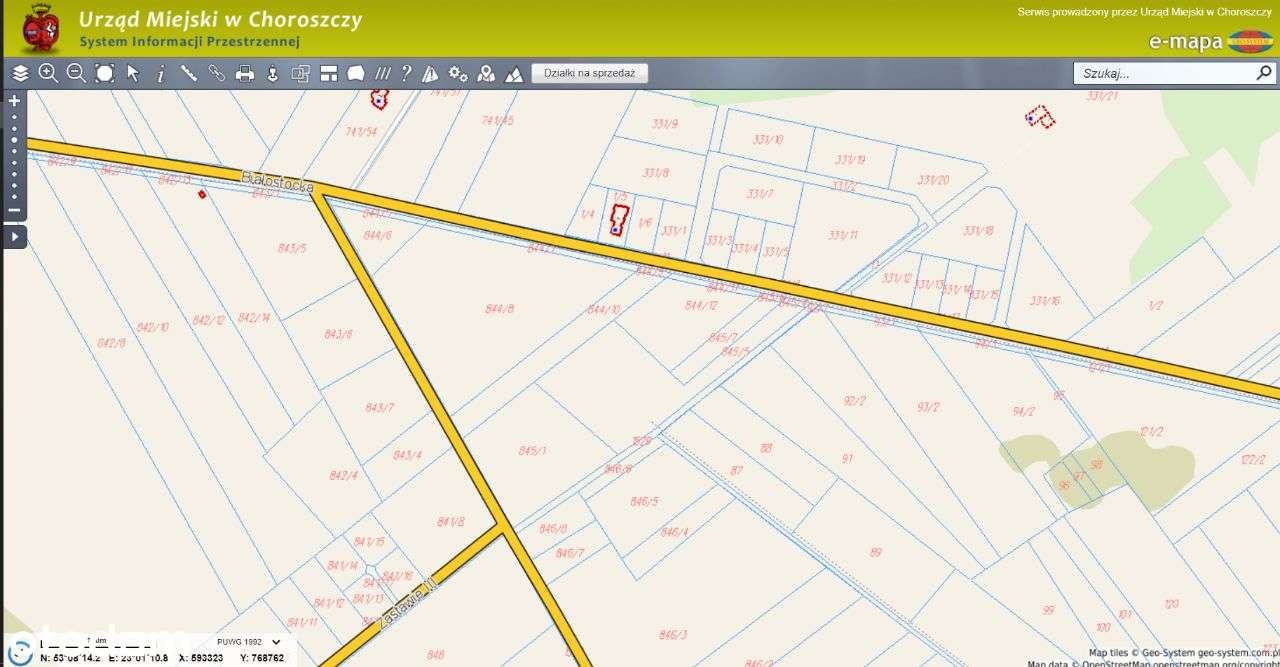1280x667 pixels.
Task: Click the Białostocka street label
Action: pos(278,182)
